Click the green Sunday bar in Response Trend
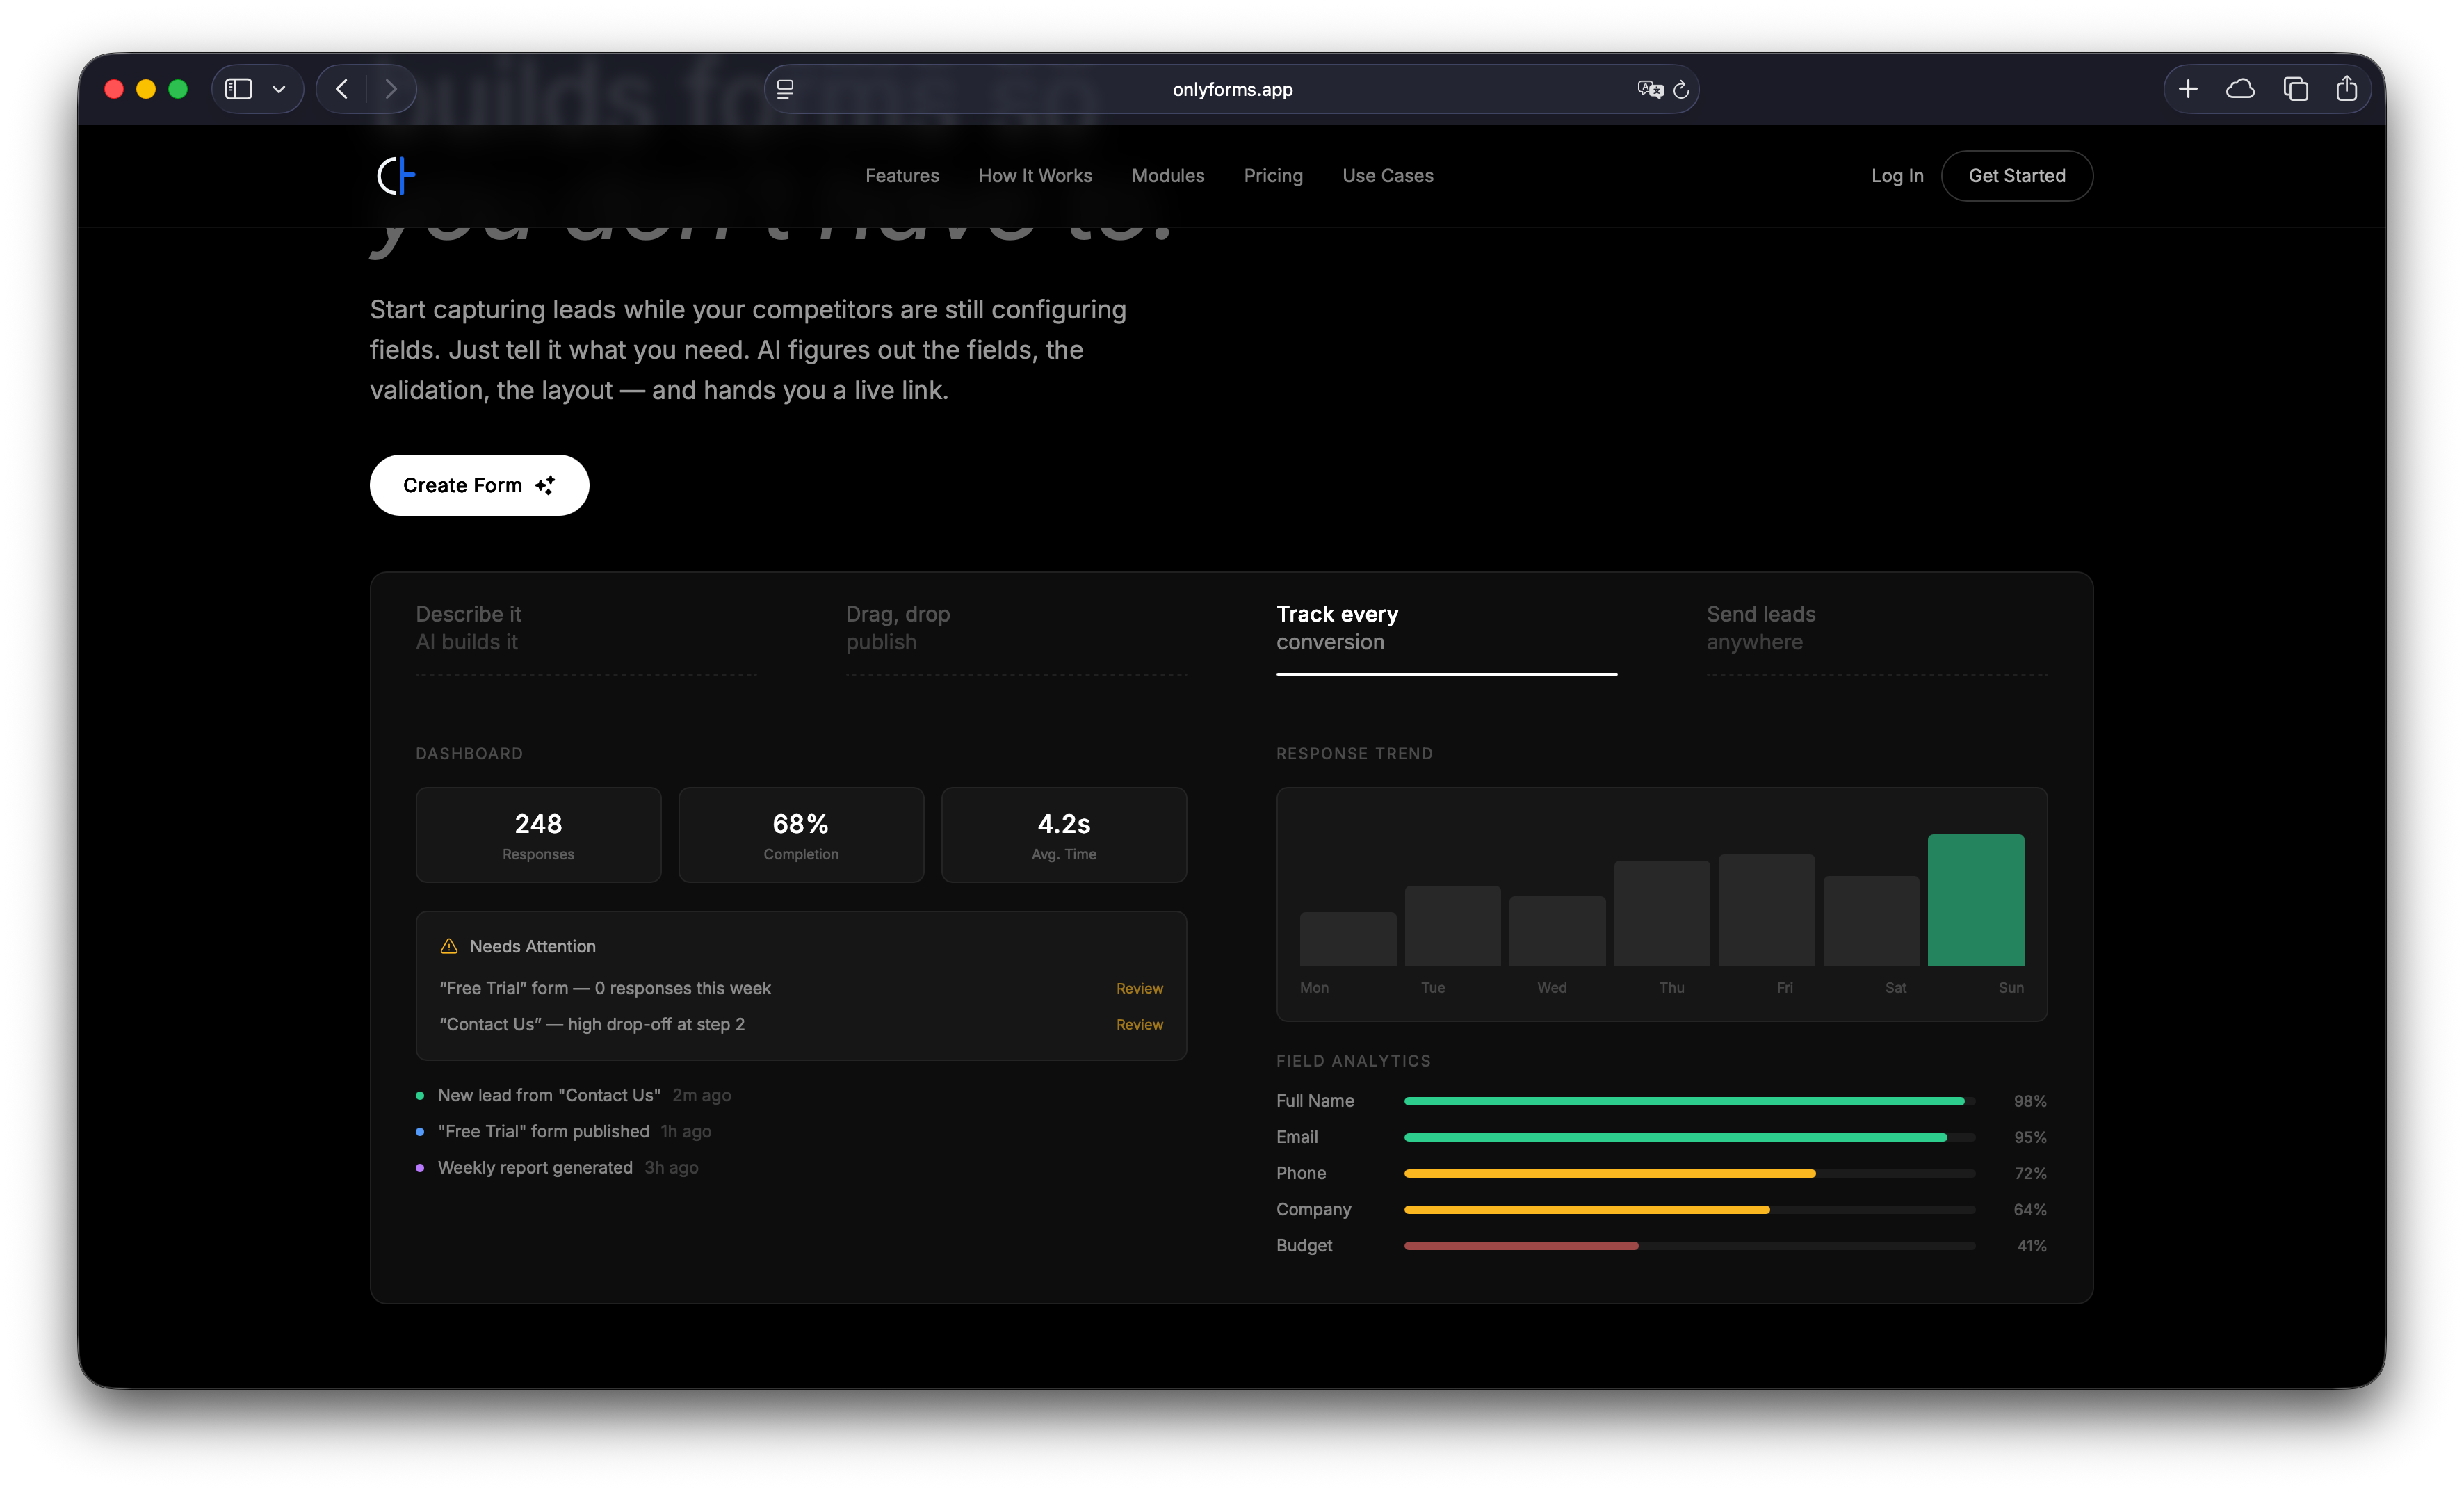The image size is (2464, 1492). coord(1976,900)
